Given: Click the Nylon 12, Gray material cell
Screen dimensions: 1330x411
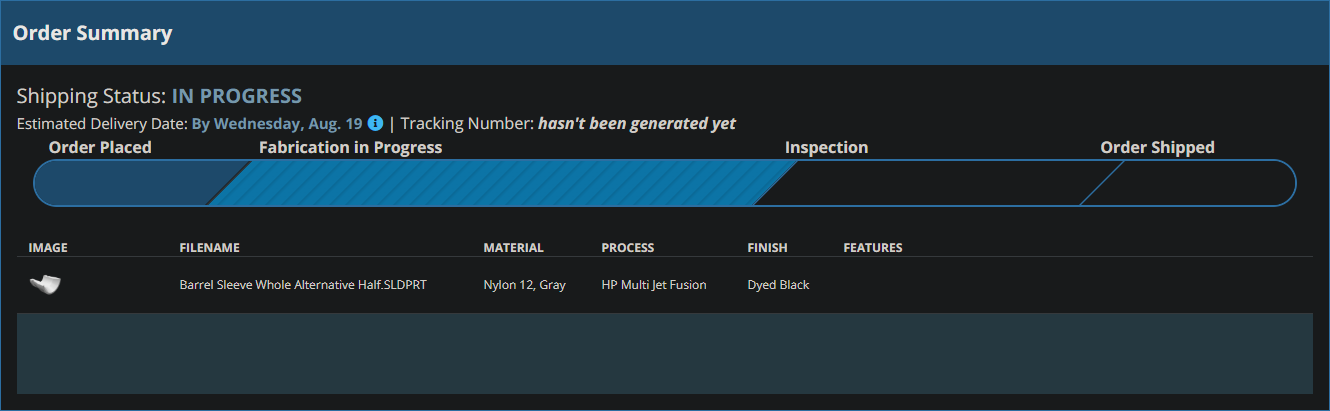Looking at the screenshot, I should coord(525,285).
